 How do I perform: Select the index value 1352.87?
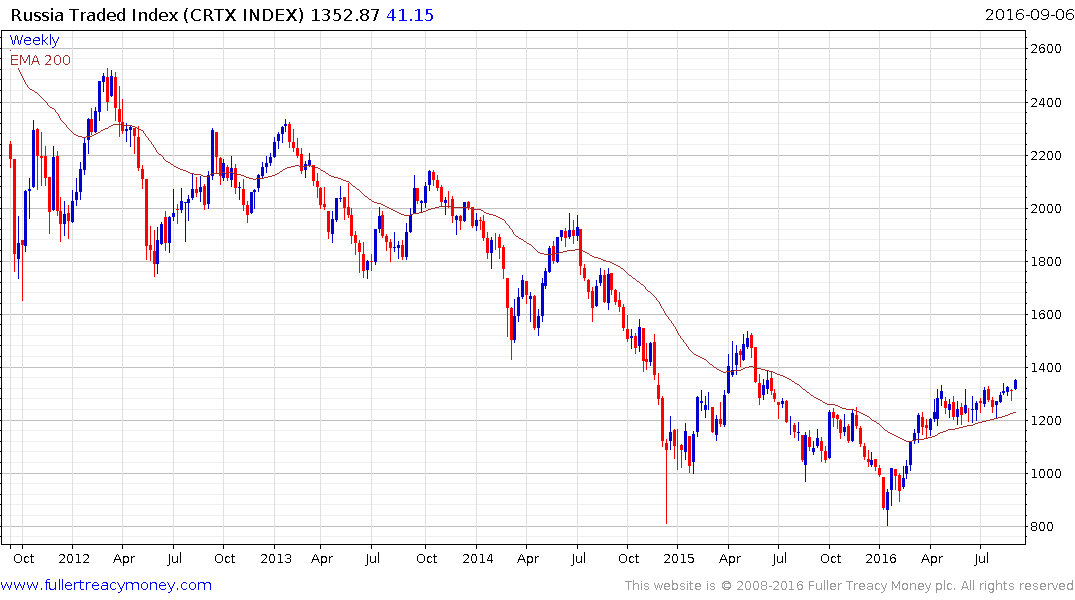coord(345,14)
